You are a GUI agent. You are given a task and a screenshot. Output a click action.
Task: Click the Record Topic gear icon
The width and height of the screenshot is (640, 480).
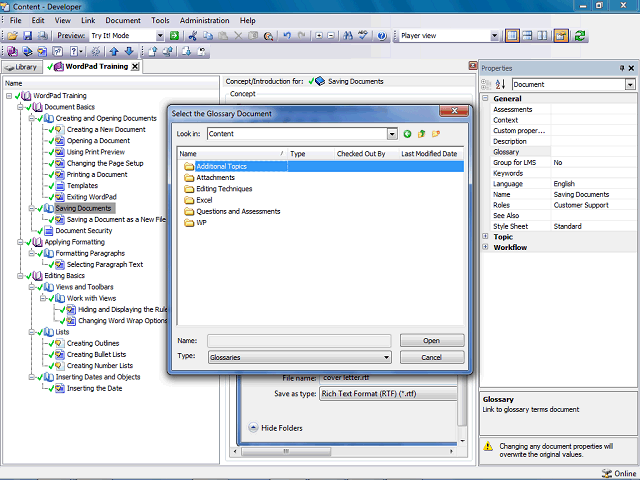[96, 51]
